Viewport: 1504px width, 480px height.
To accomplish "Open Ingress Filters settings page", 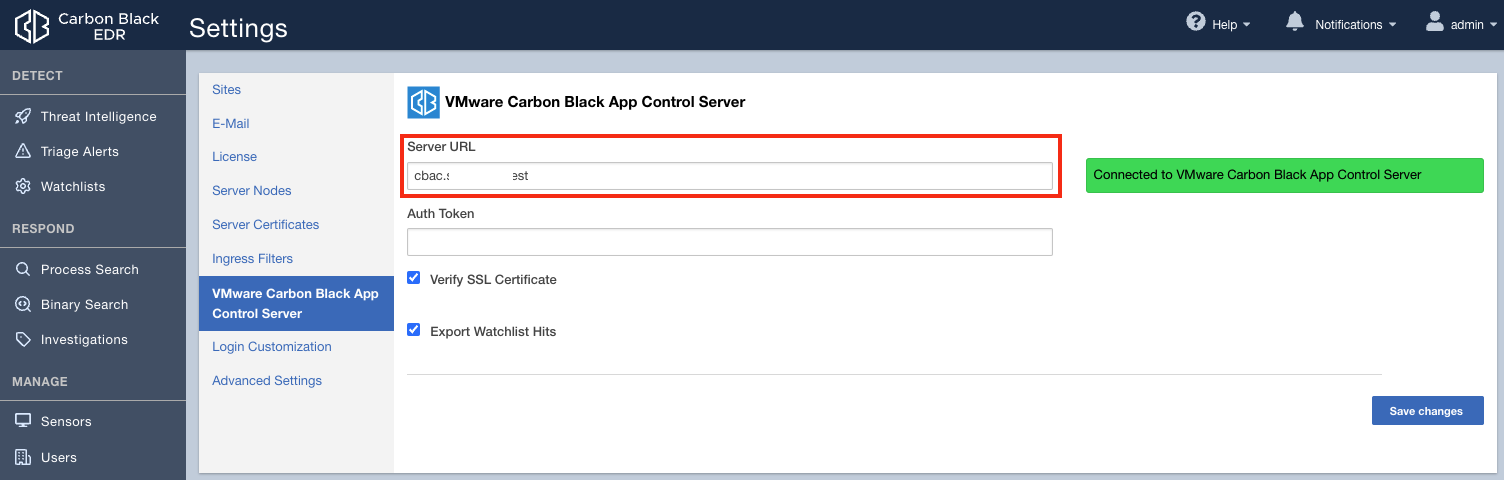I will click(x=253, y=259).
